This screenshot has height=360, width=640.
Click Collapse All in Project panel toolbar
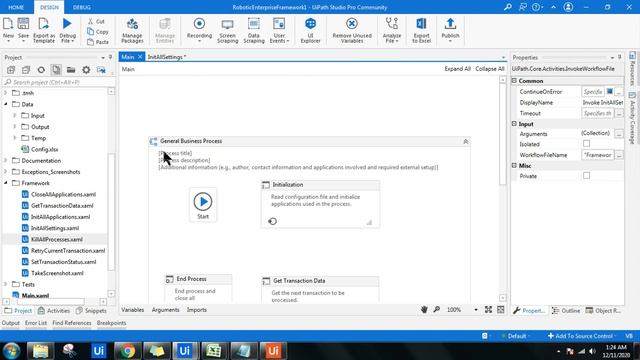tap(26, 70)
